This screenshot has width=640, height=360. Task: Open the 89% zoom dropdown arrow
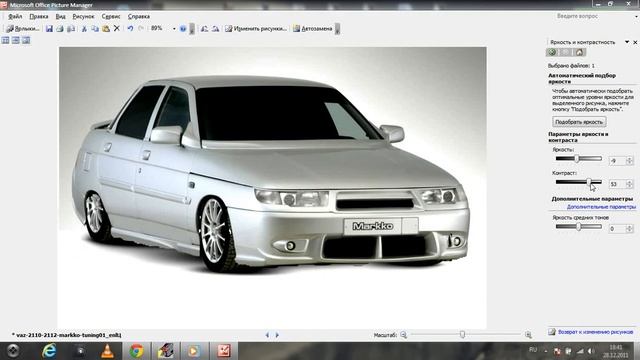[174, 29]
